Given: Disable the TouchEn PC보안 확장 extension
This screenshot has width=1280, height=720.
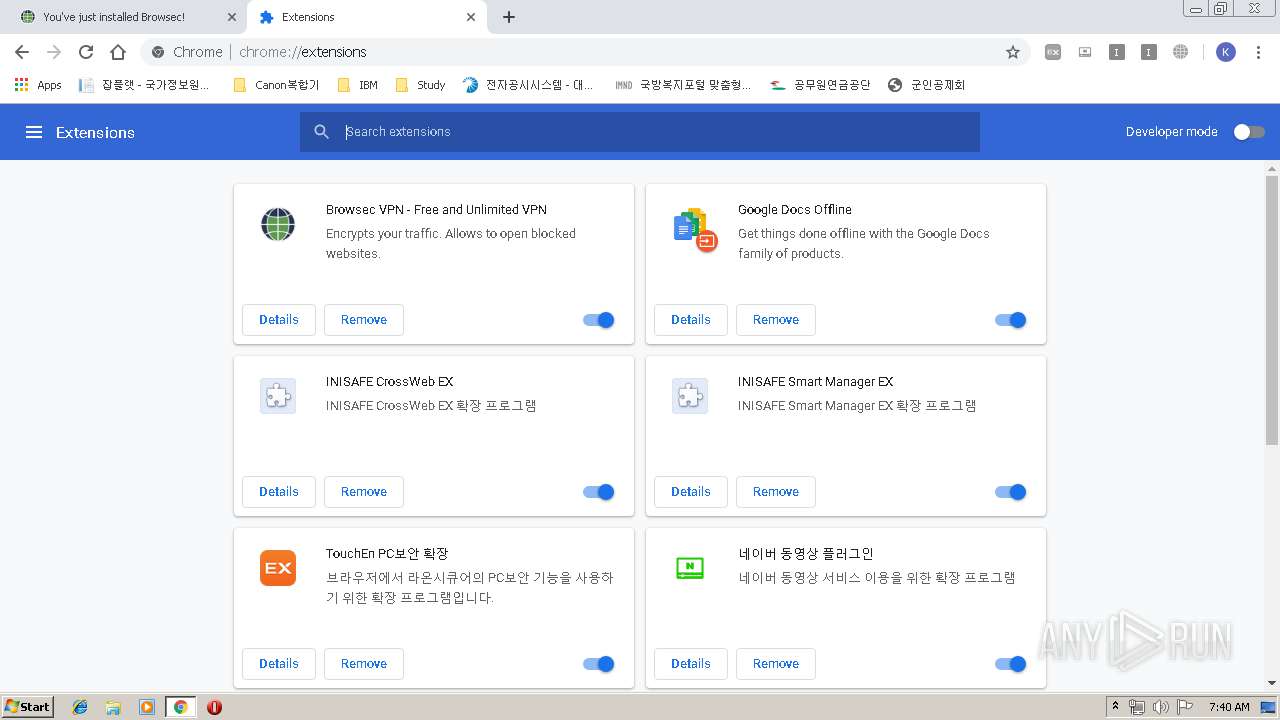Looking at the screenshot, I should point(599,664).
